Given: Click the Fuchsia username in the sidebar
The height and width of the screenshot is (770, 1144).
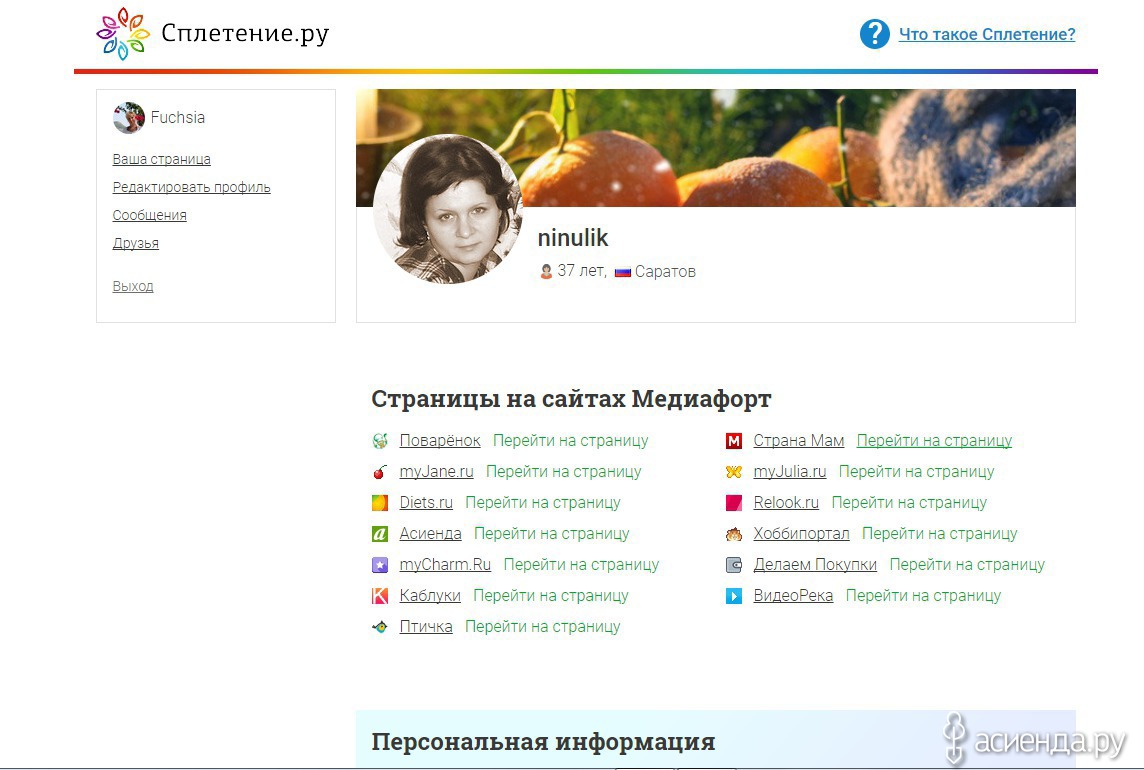Looking at the screenshot, I should (x=177, y=118).
